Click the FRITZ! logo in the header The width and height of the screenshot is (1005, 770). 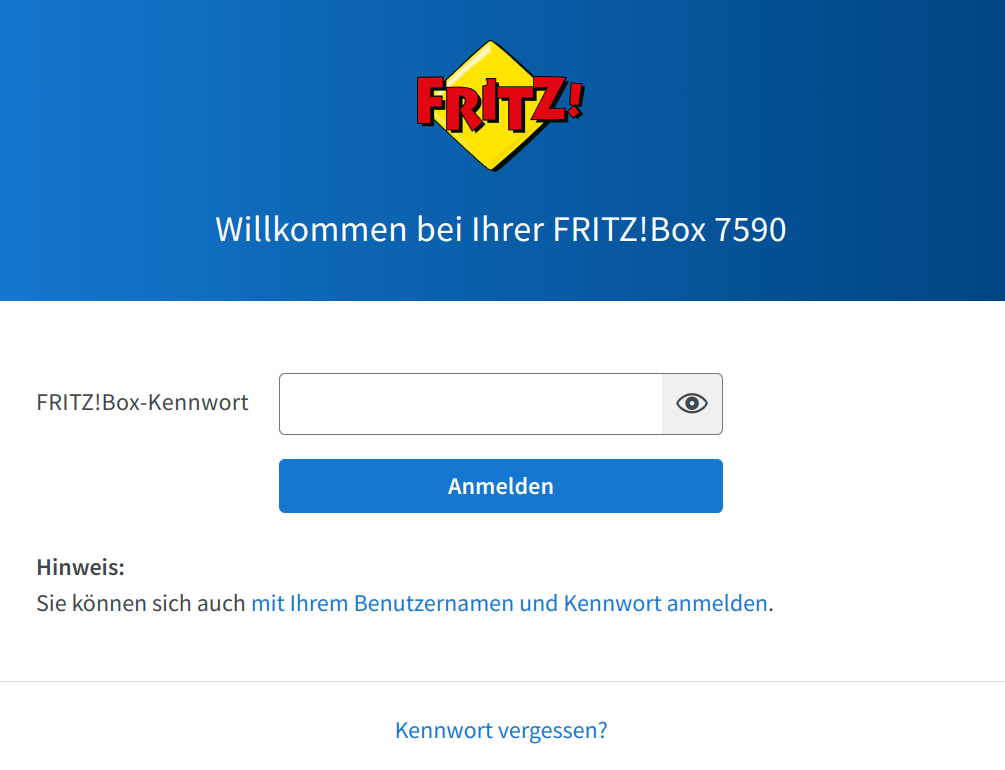(500, 106)
